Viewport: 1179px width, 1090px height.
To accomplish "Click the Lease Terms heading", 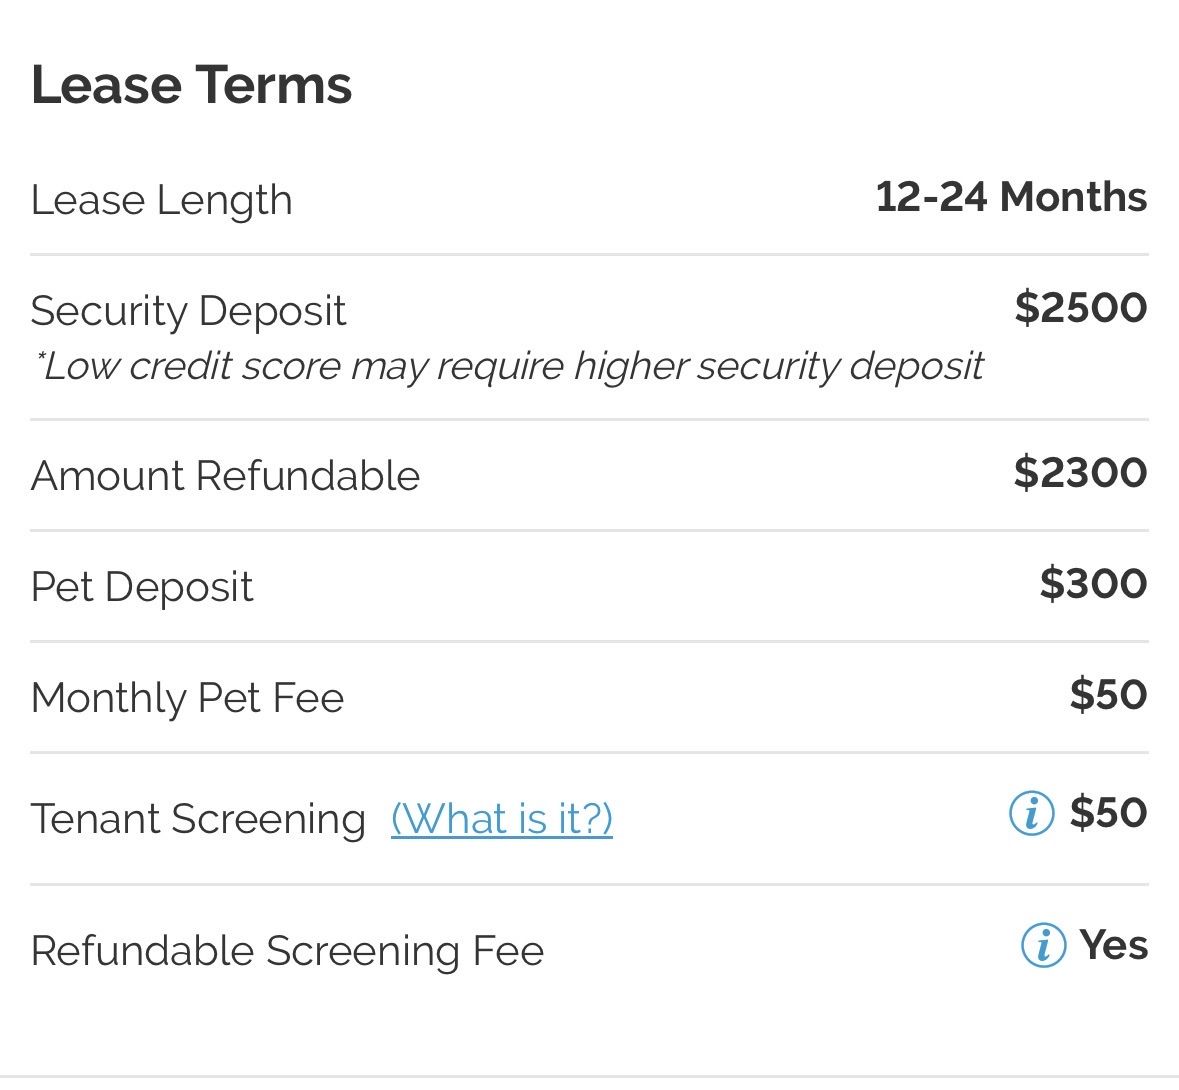I will click(x=191, y=84).
